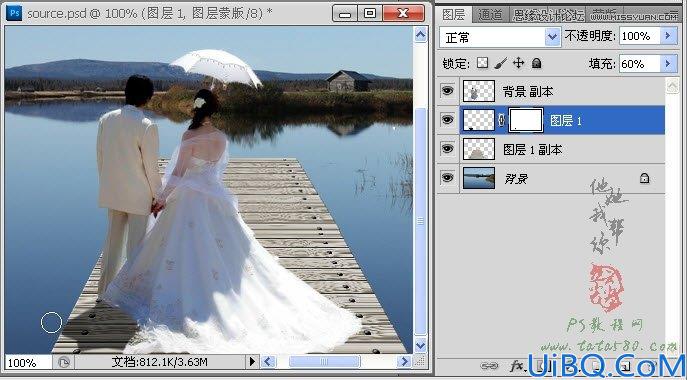The height and width of the screenshot is (380, 687).
Task: Click the 背景 layer name
Action: 516,178
